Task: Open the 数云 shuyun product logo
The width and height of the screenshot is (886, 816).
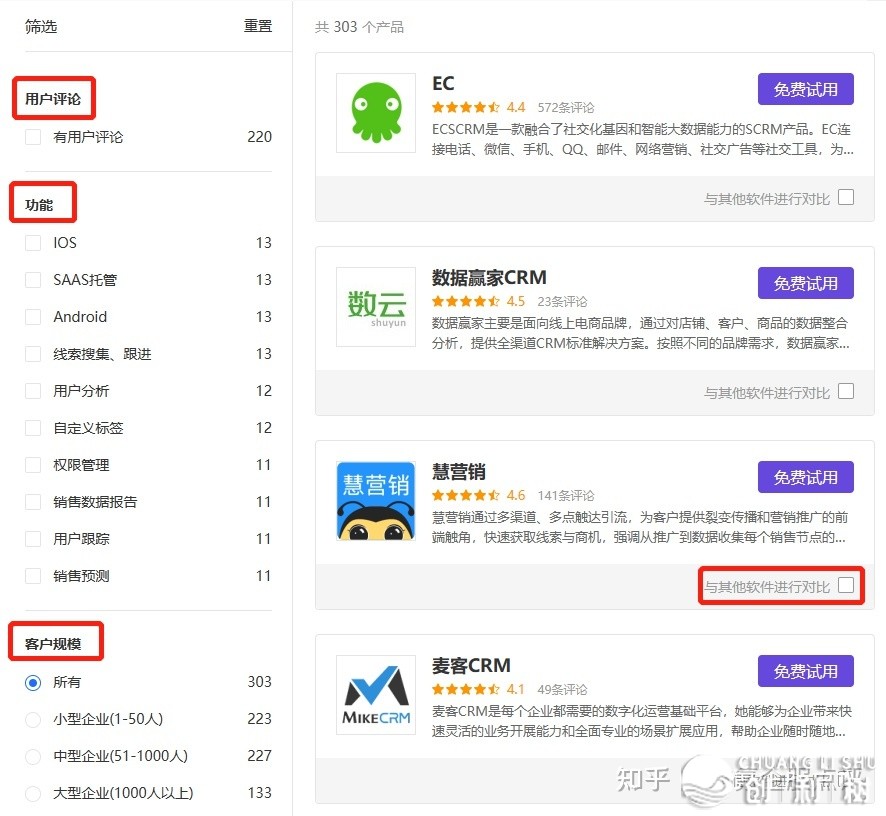Action: [376, 307]
